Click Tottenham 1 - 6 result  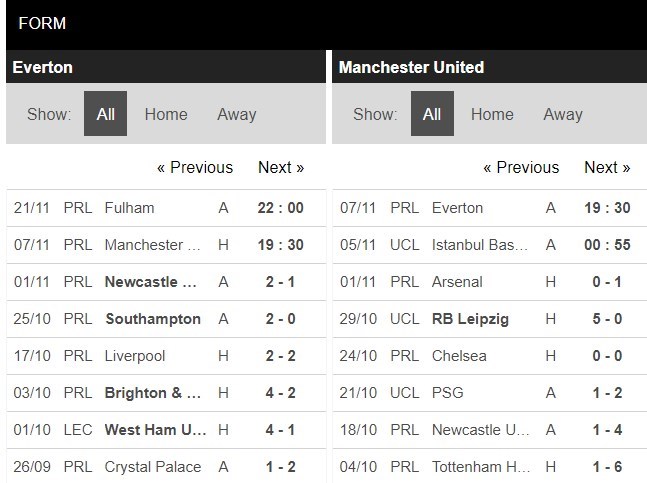(607, 467)
